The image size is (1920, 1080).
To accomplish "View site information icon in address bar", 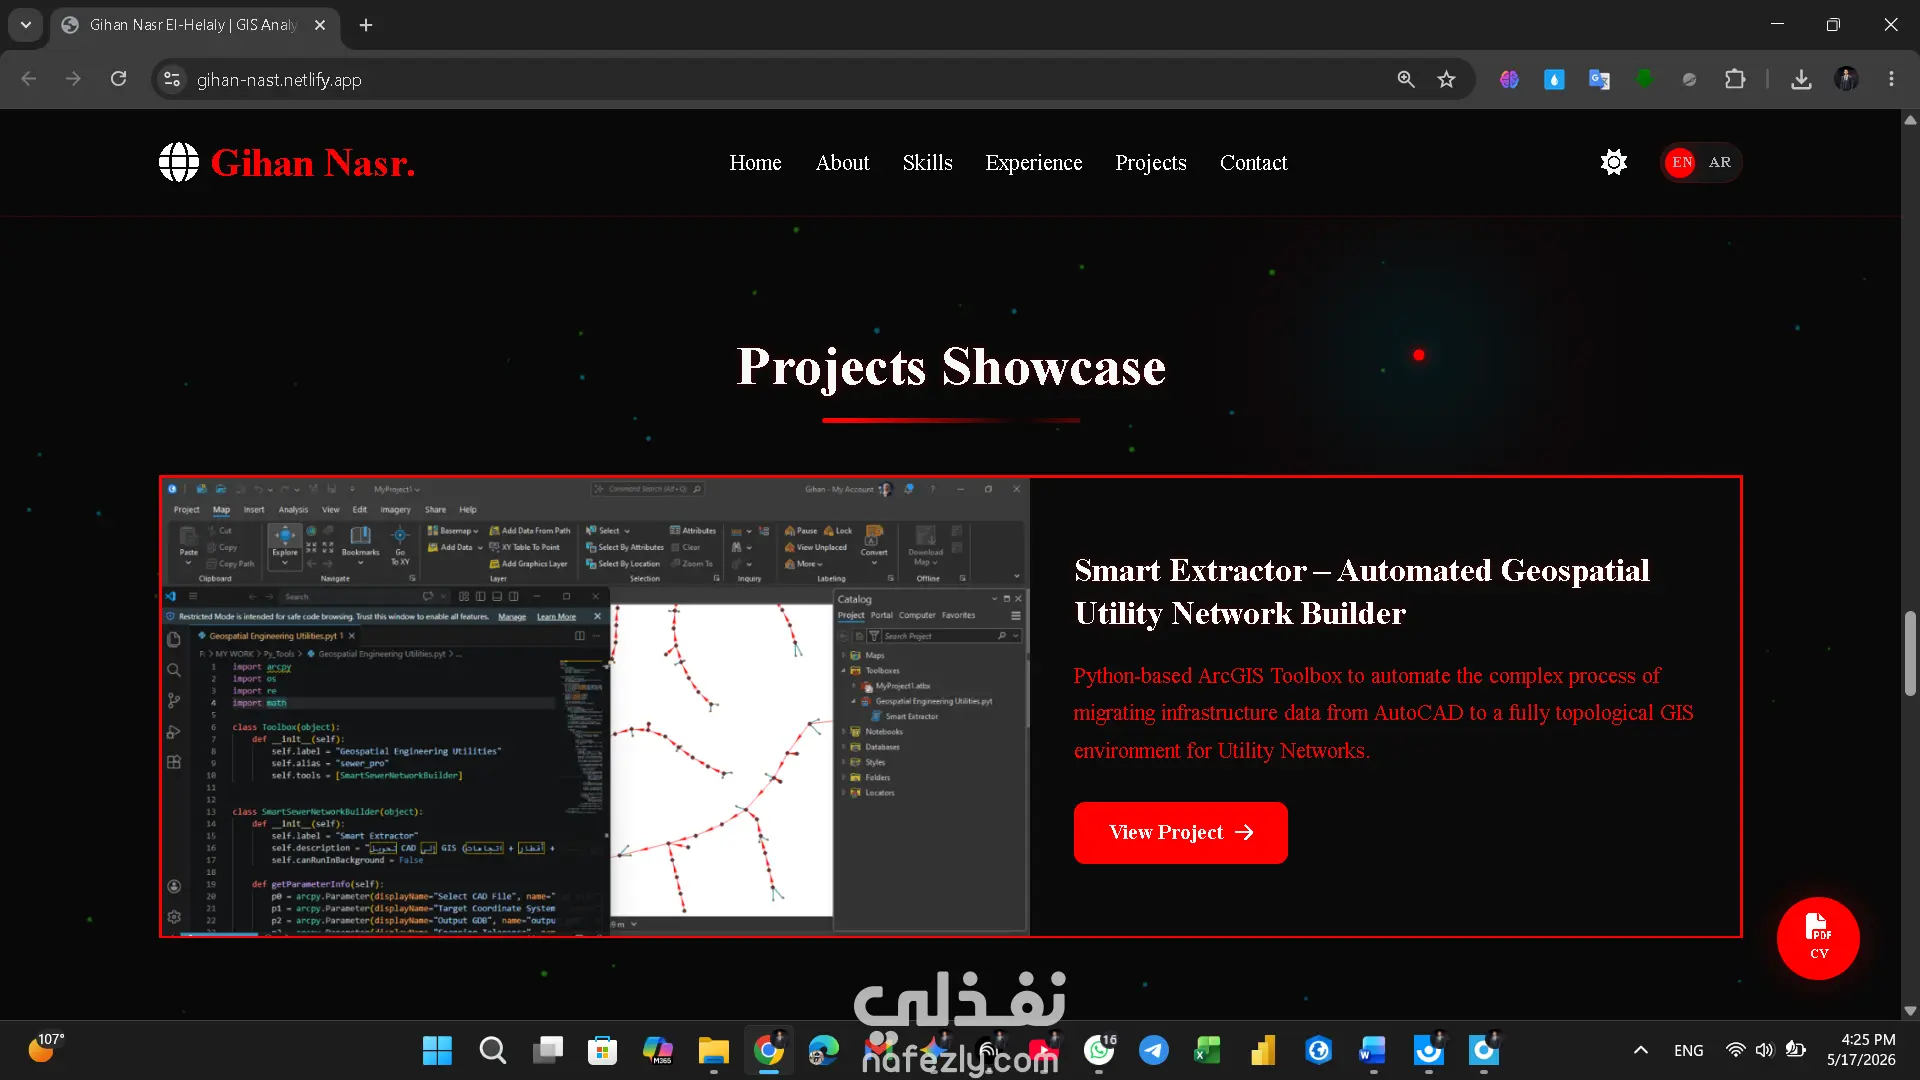I will coord(172,79).
